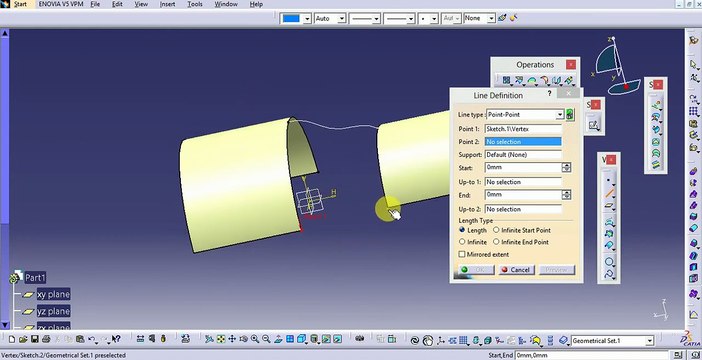Image resolution: width=702 pixels, height=360 pixels.
Task: Toggle the green lock beside Line type
Action: (x=569, y=114)
